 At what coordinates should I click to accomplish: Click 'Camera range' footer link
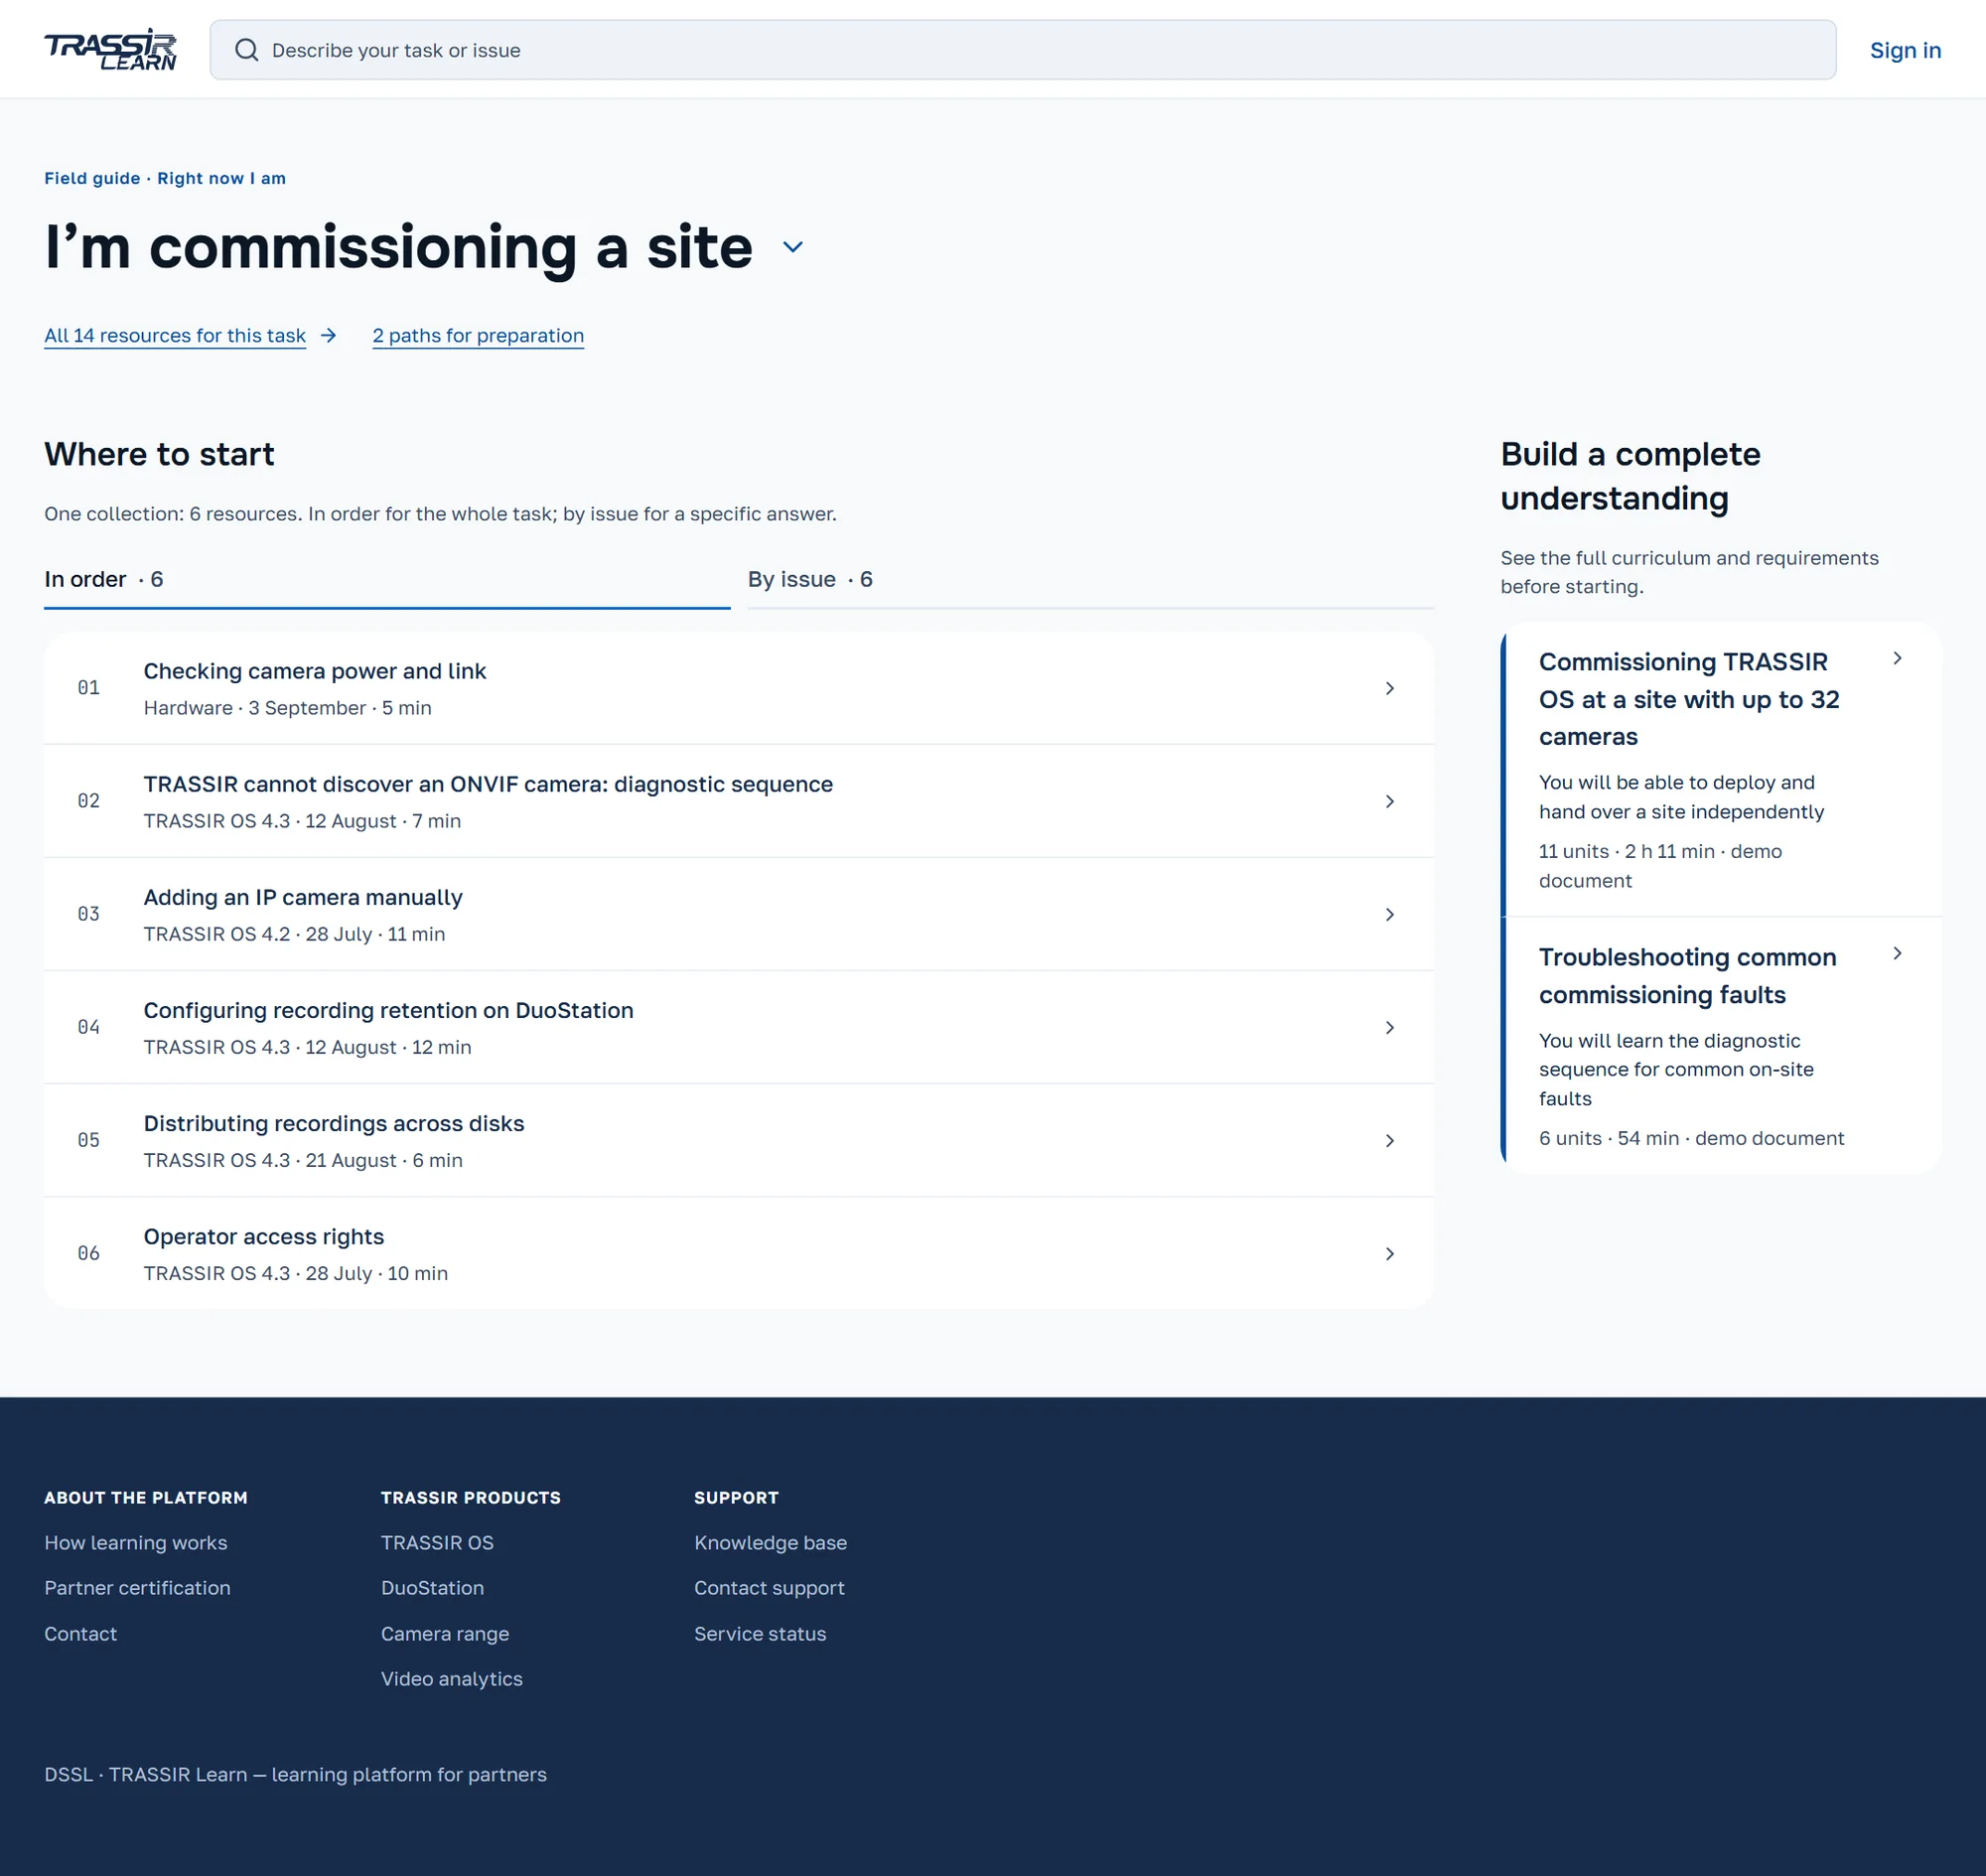pos(445,1634)
